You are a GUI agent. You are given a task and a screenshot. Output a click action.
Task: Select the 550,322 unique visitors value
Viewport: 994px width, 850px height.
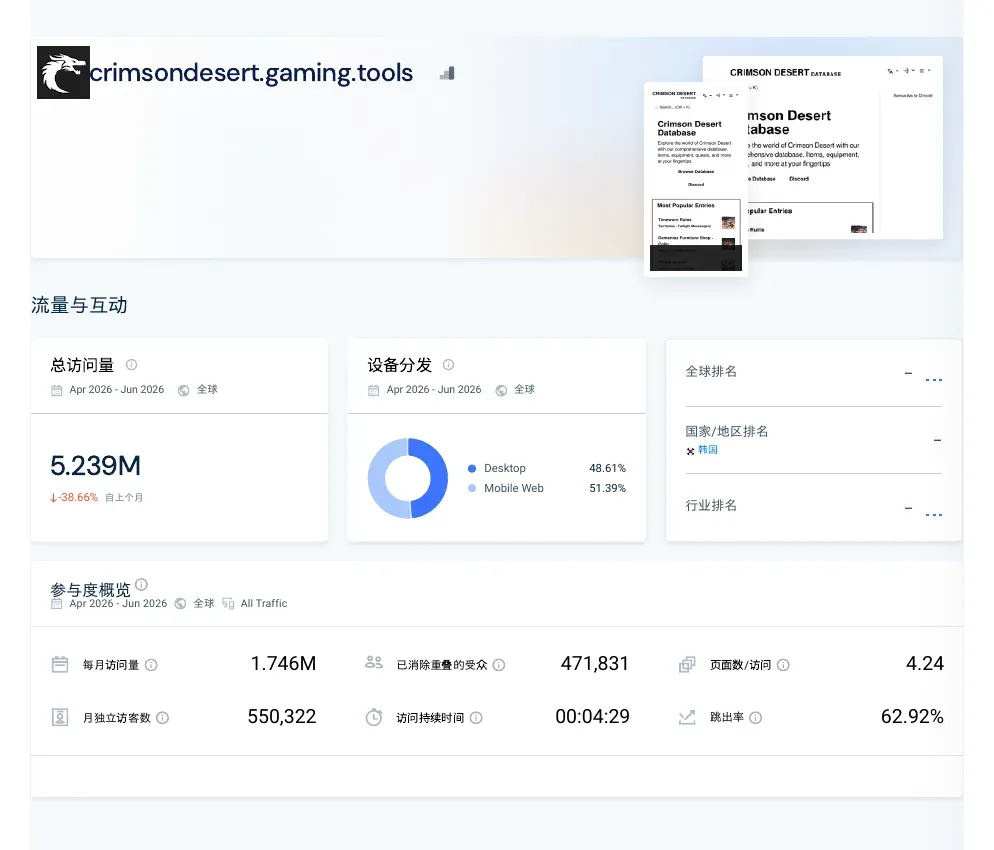tap(281, 717)
